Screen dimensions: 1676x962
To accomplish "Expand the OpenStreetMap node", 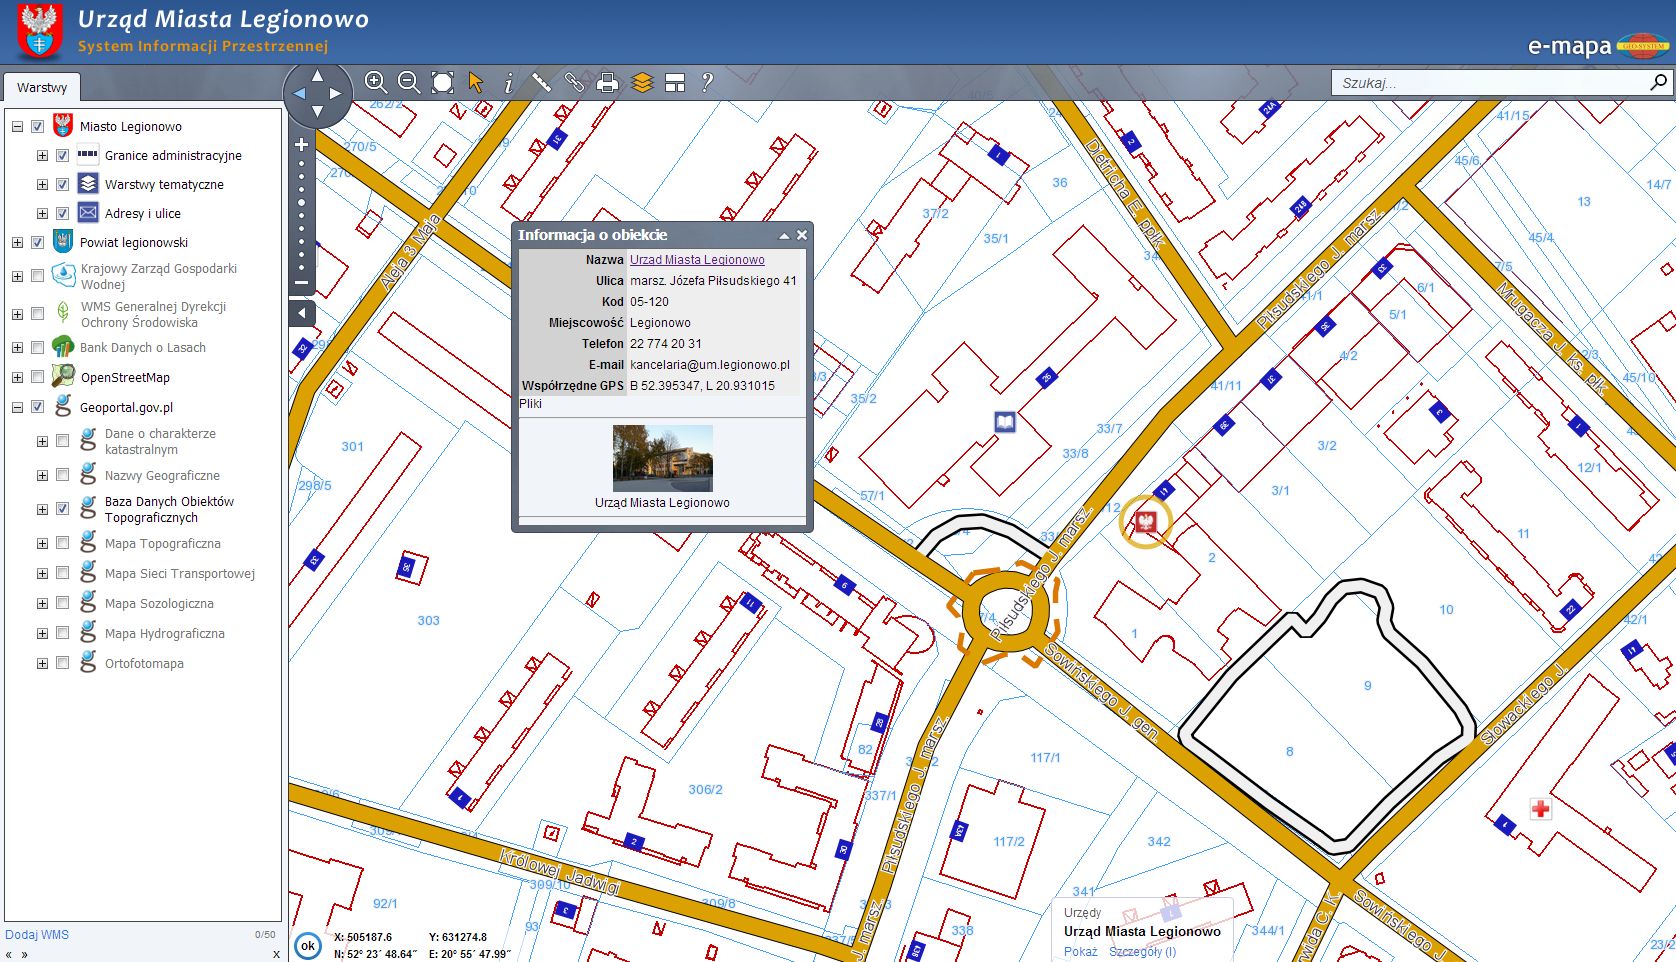I will pos(17,378).
